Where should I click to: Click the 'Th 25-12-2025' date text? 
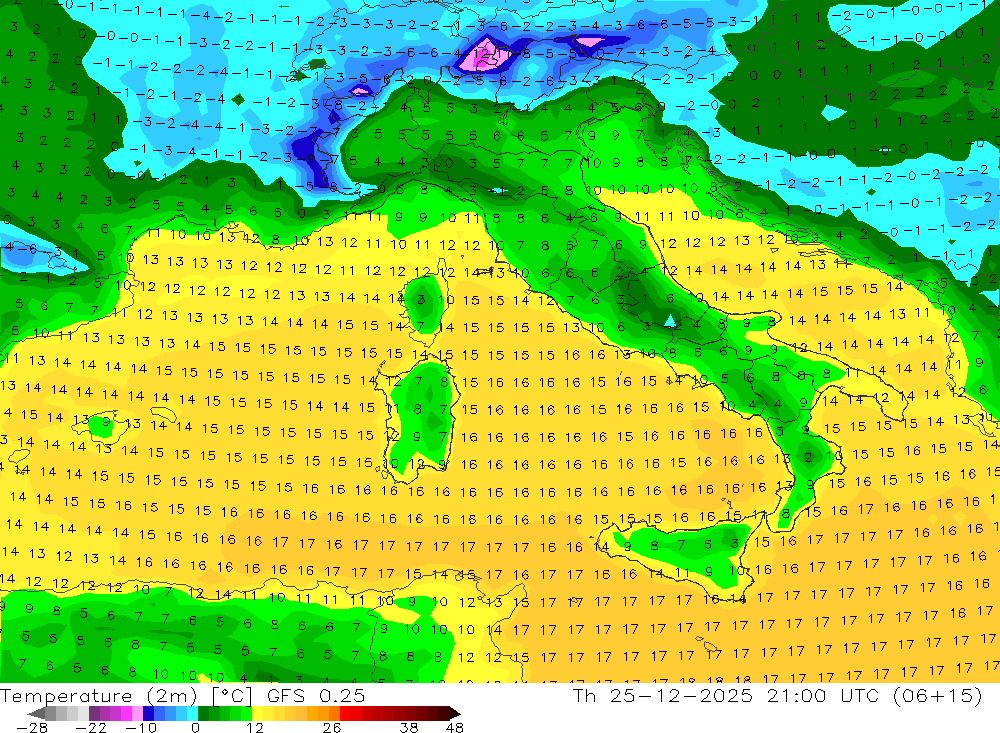(662, 695)
